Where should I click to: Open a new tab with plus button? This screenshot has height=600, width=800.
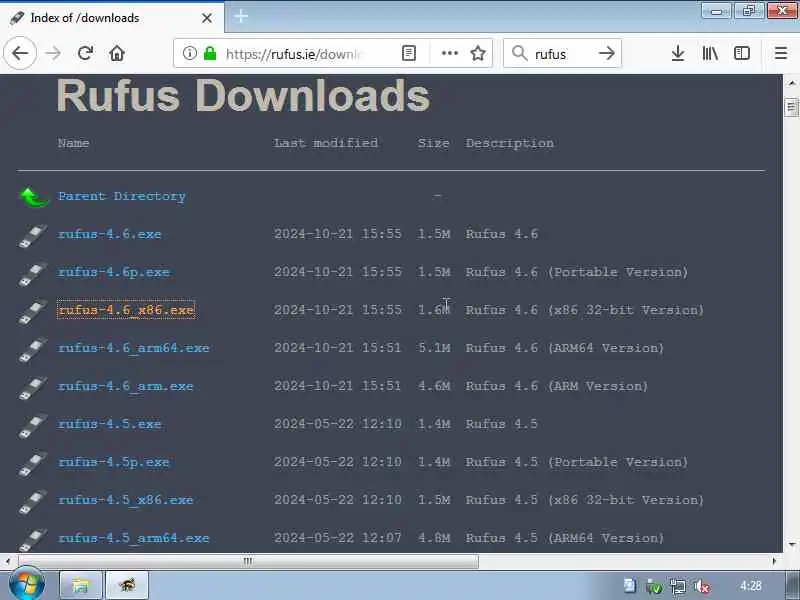(241, 17)
